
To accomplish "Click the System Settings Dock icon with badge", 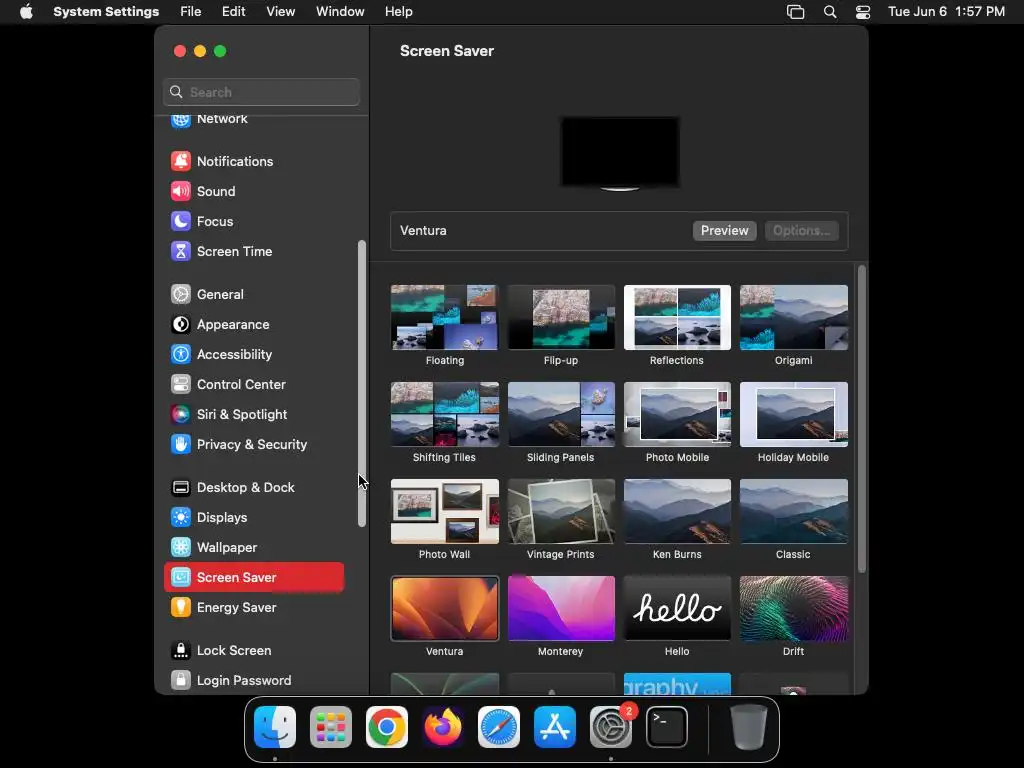I will [x=611, y=727].
